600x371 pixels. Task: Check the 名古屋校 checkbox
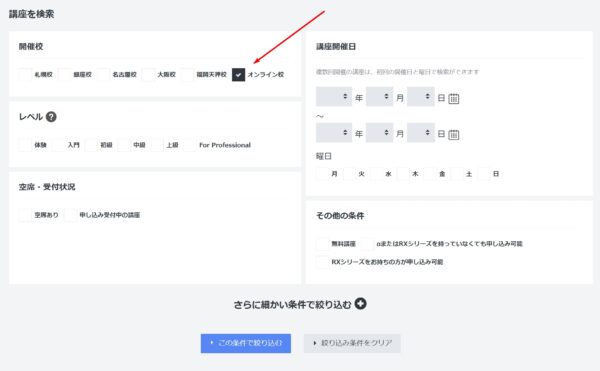click(x=103, y=75)
